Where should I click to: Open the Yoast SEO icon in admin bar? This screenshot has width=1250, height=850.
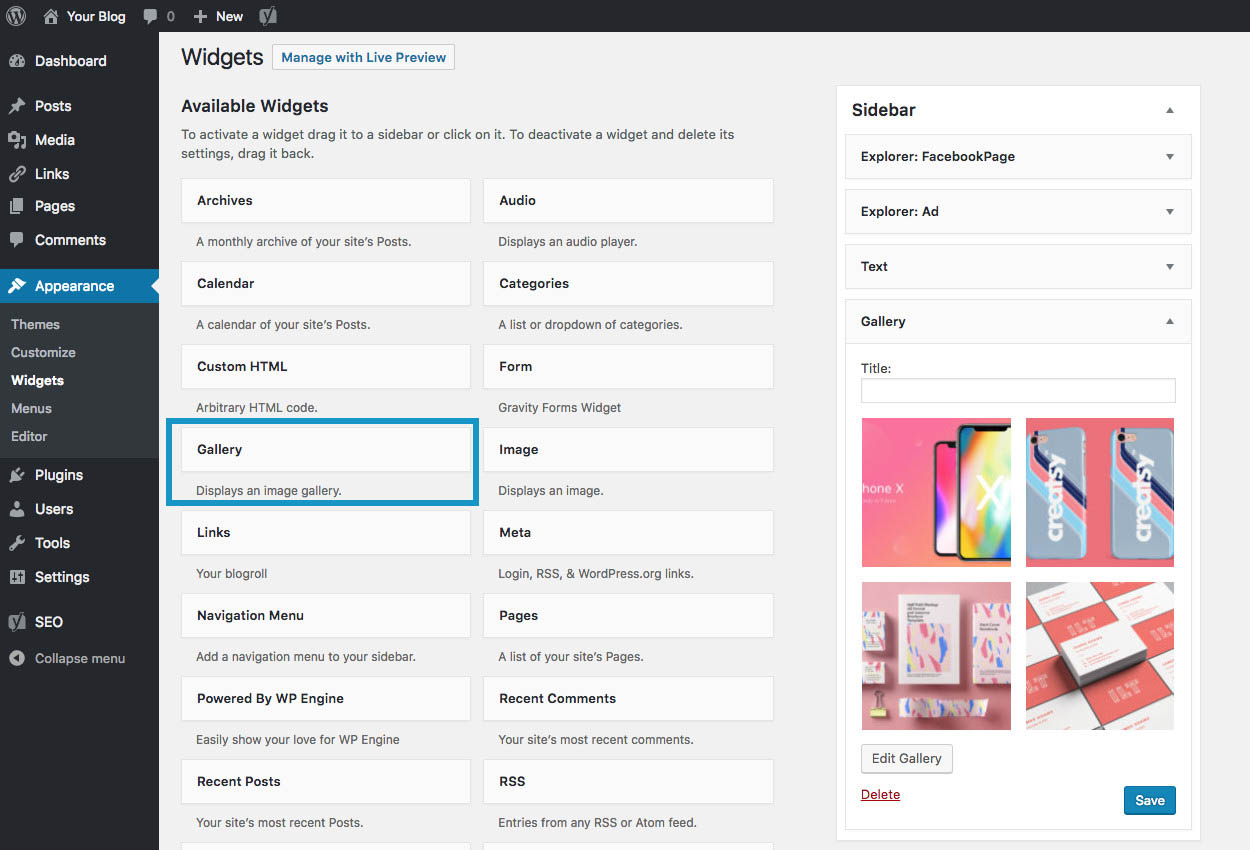tap(268, 16)
